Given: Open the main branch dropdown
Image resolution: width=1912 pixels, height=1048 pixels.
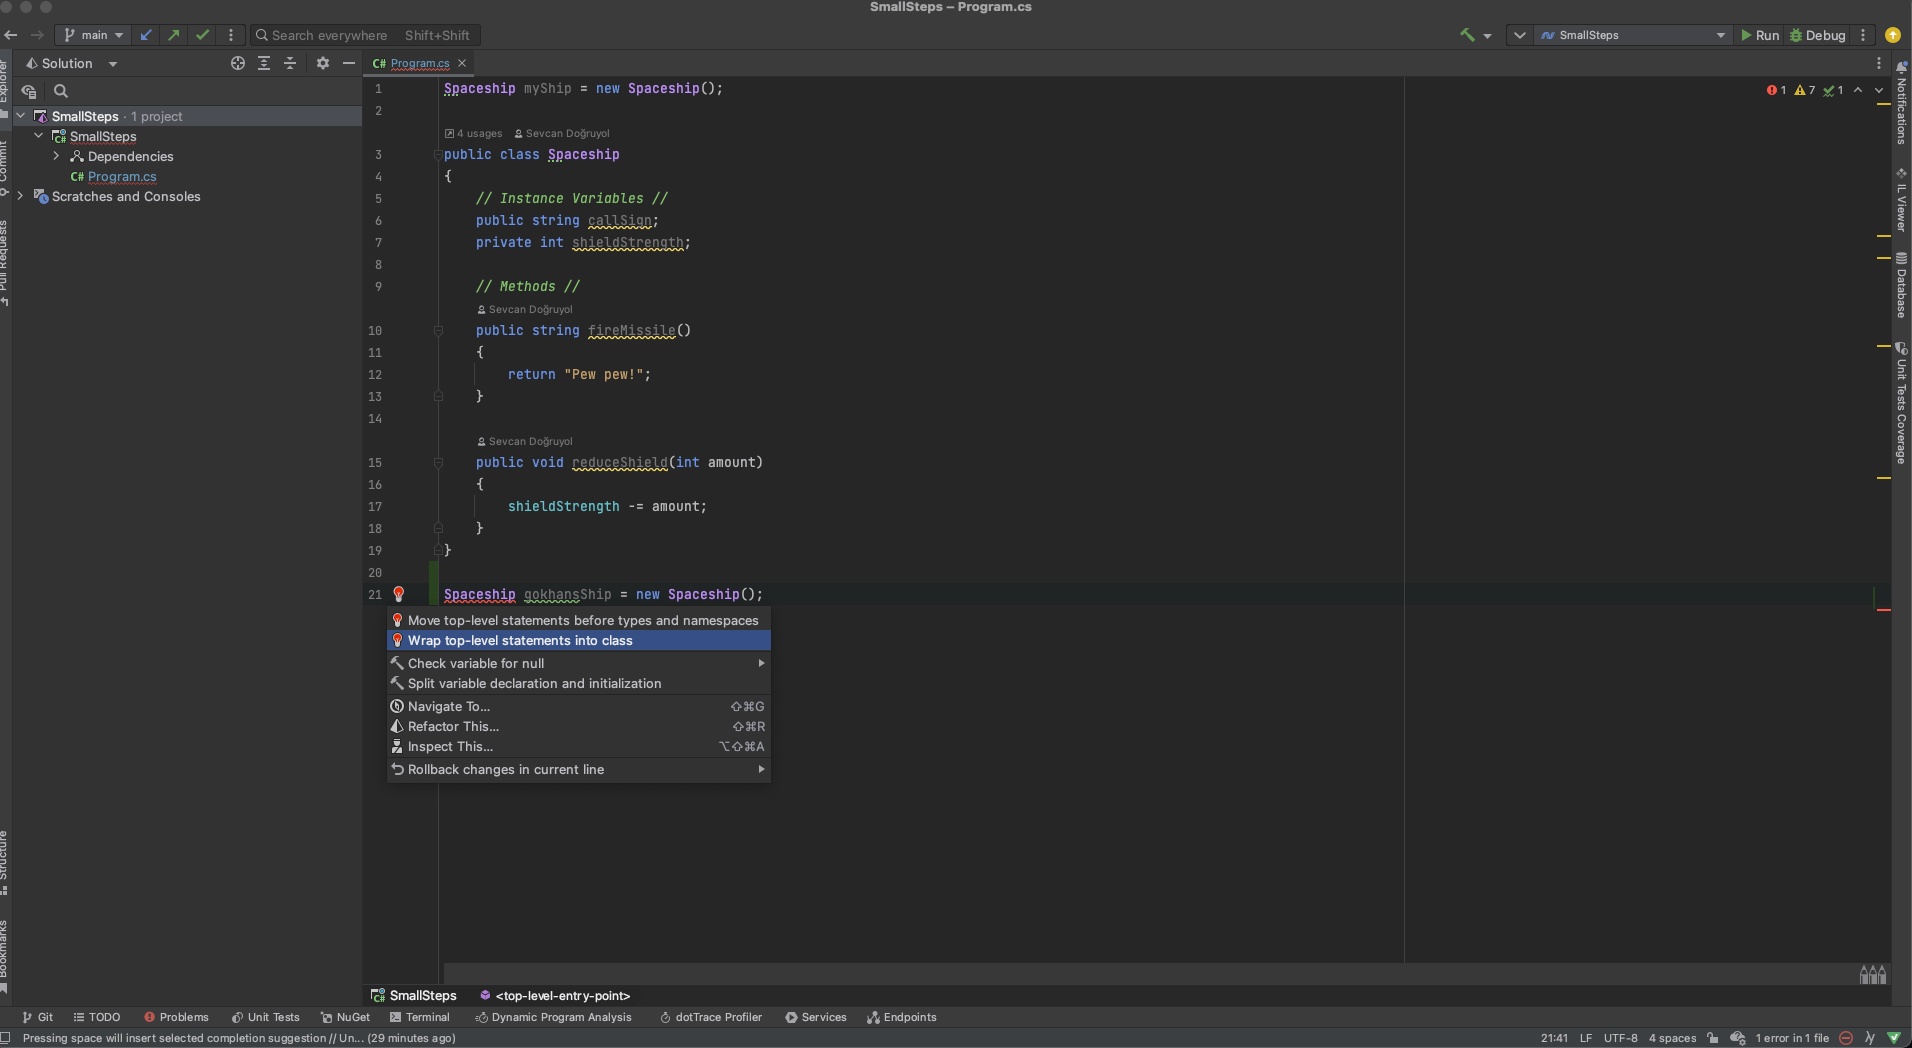Looking at the screenshot, I should click(x=94, y=35).
